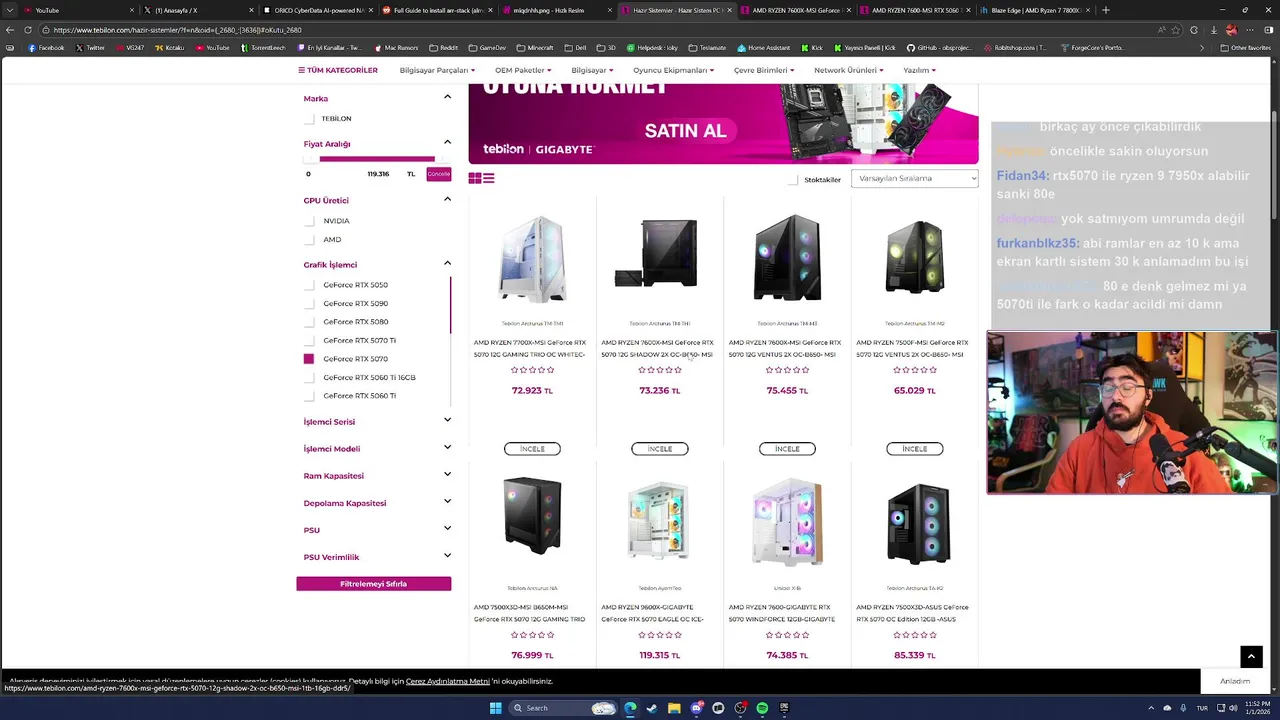This screenshot has width=1280, height=720.
Task: Expand the İşlemci Serisi filter
Action: click(x=447, y=420)
